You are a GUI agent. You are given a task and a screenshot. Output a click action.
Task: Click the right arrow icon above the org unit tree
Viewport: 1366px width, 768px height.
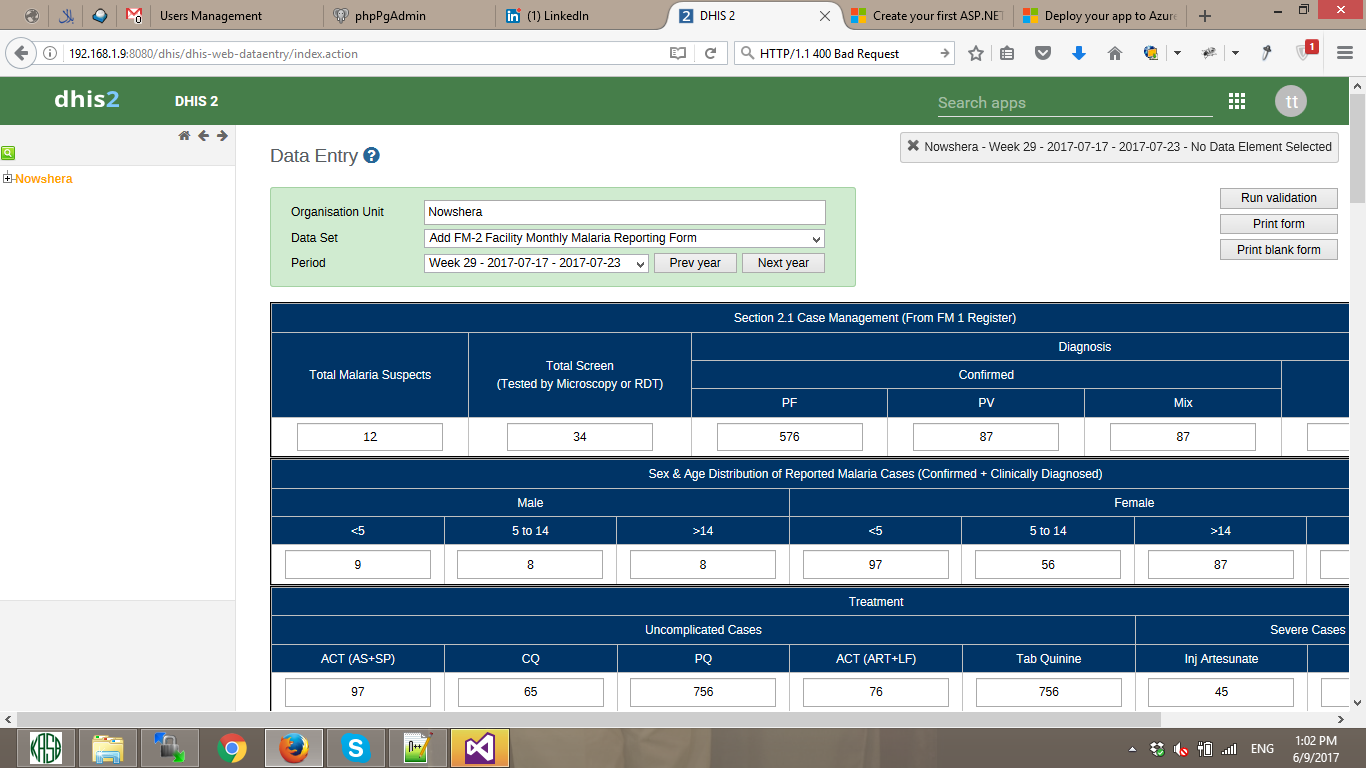coord(222,135)
